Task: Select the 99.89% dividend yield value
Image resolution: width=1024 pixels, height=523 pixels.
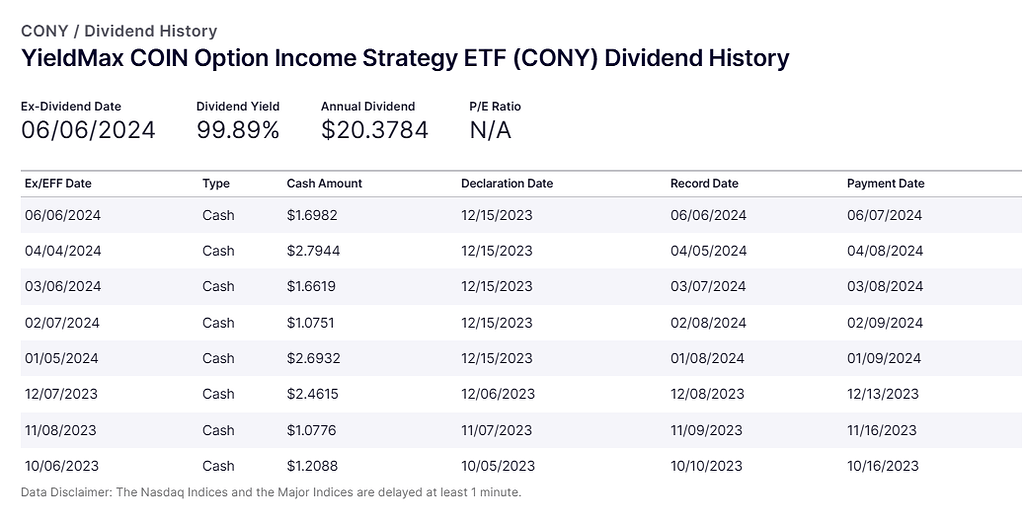Action: click(238, 130)
